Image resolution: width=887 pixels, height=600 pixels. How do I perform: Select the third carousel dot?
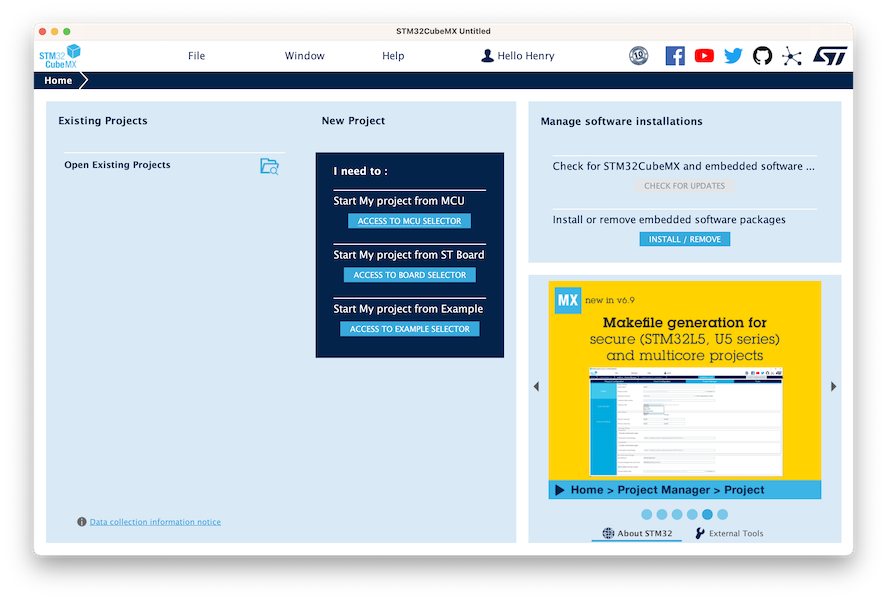pyautogui.click(x=677, y=515)
